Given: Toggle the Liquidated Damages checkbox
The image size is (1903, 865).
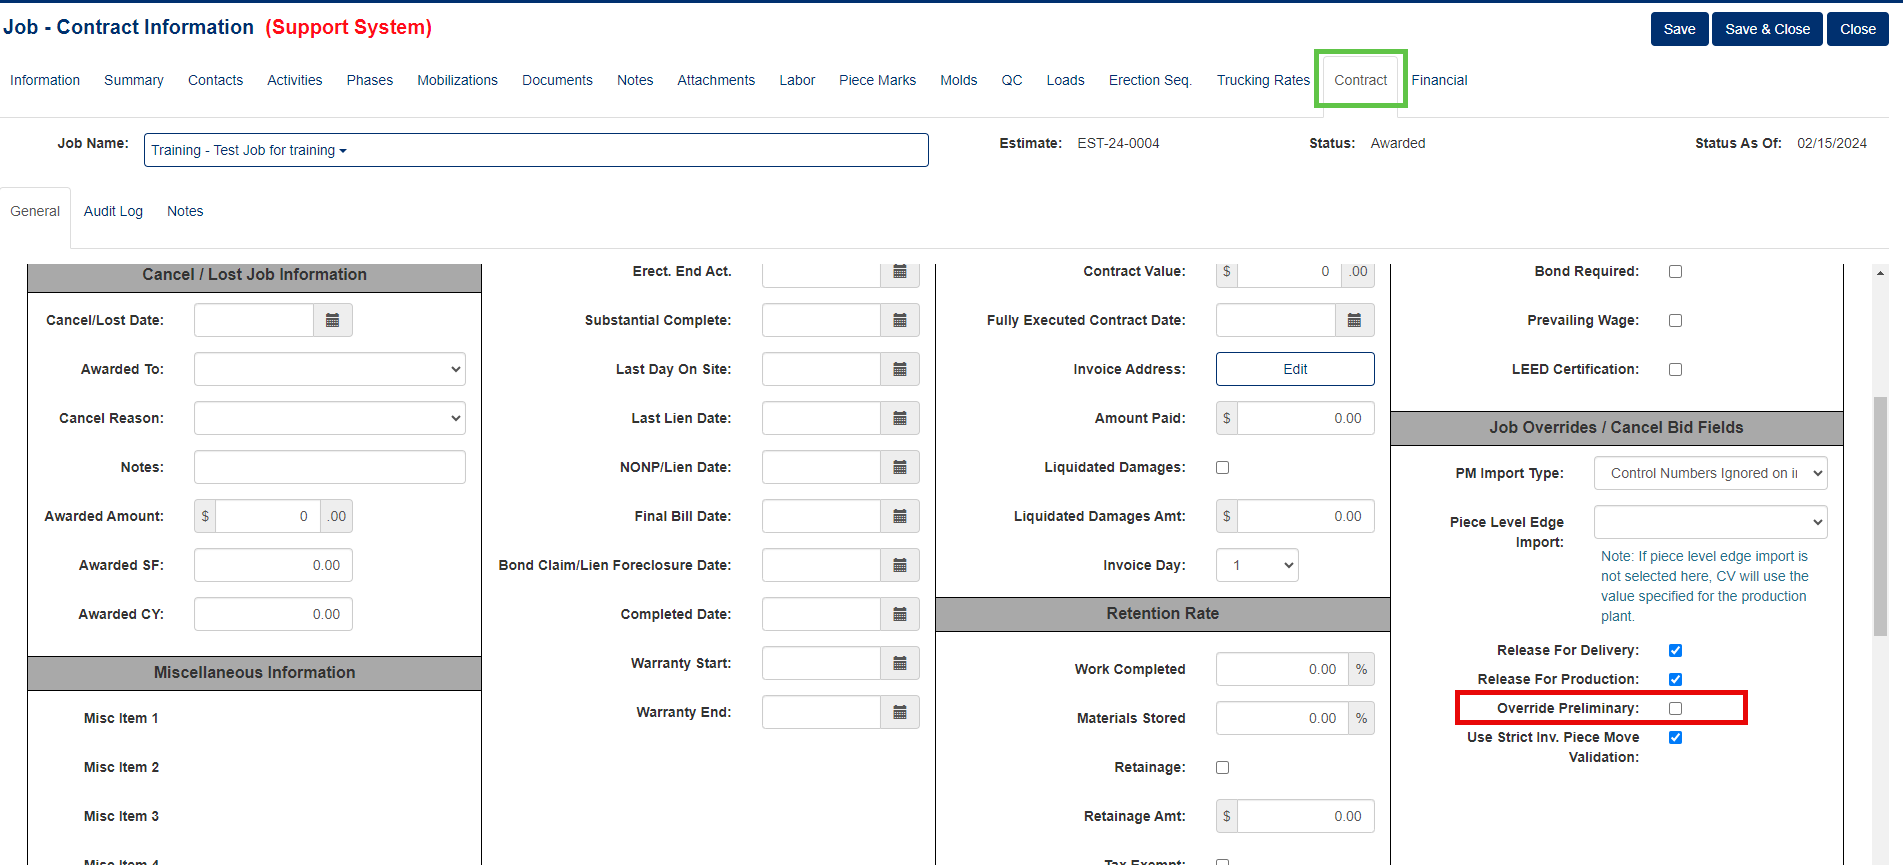Looking at the screenshot, I should coord(1222,467).
